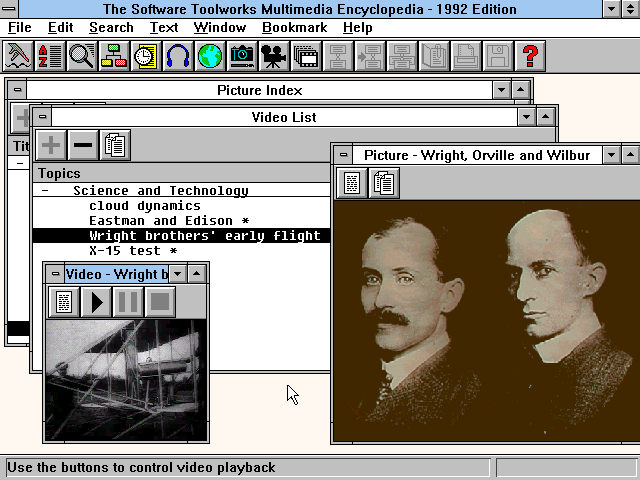Open the Picture Index window control menu
This screenshot has width=640, height=480.
[x=17, y=90]
